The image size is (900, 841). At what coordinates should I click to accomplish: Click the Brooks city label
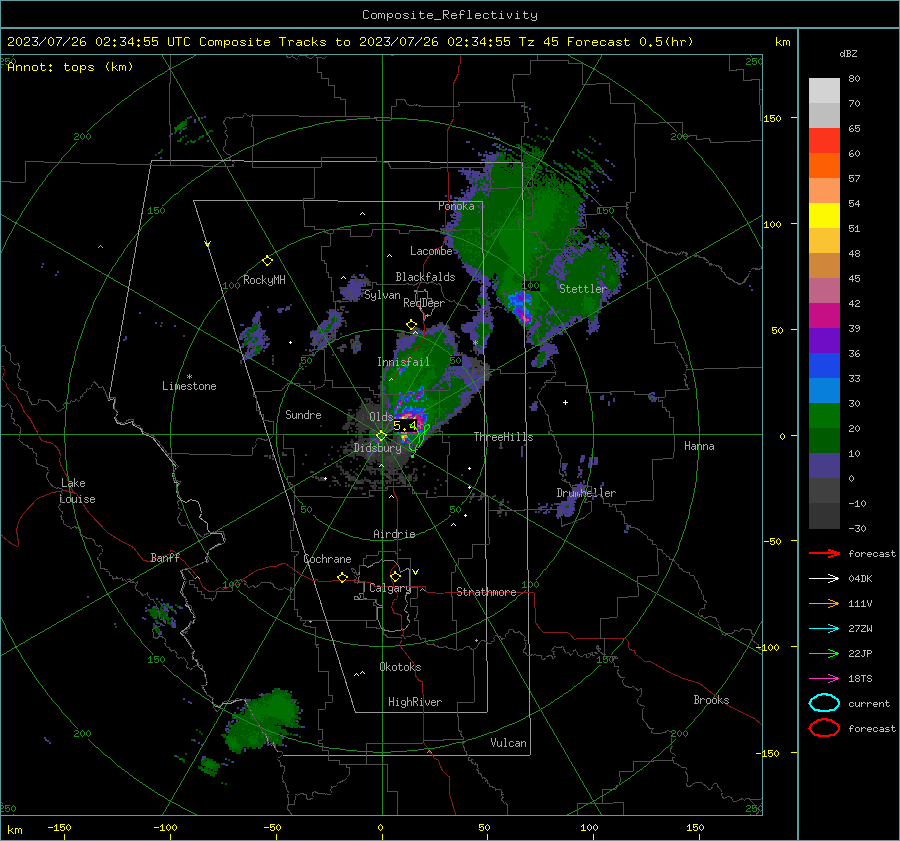coord(711,700)
